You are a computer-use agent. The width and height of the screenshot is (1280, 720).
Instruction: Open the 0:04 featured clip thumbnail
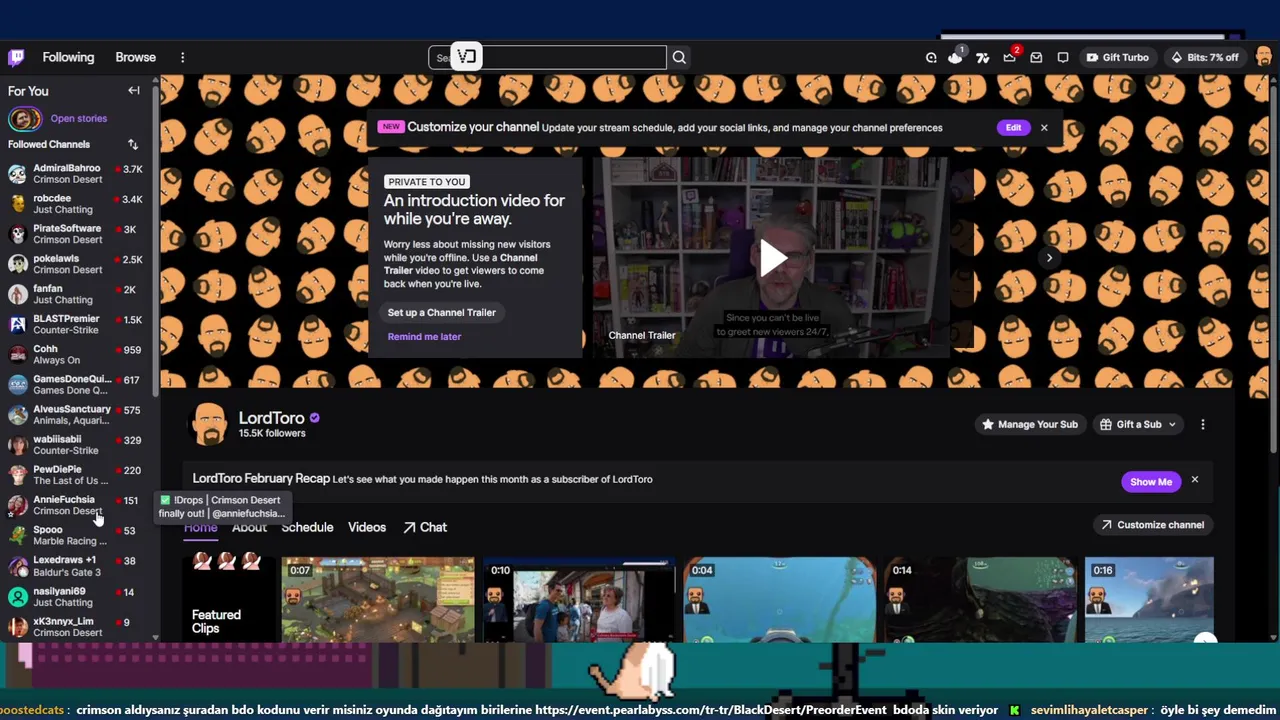click(x=780, y=599)
